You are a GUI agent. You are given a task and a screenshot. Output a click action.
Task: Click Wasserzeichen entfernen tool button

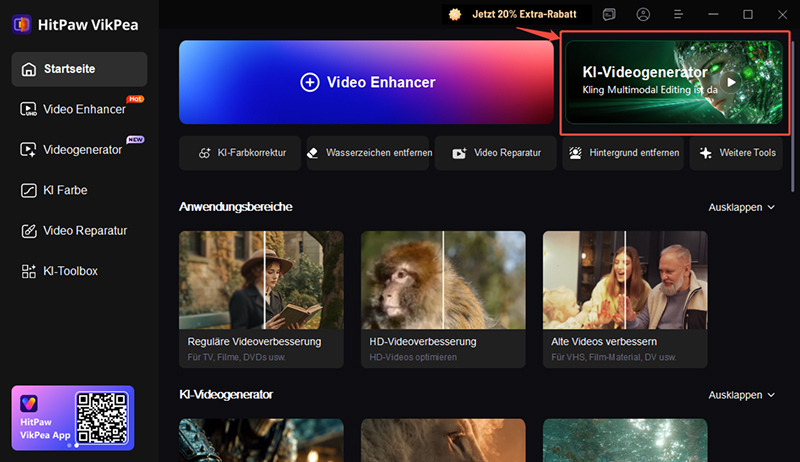tap(368, 153)
